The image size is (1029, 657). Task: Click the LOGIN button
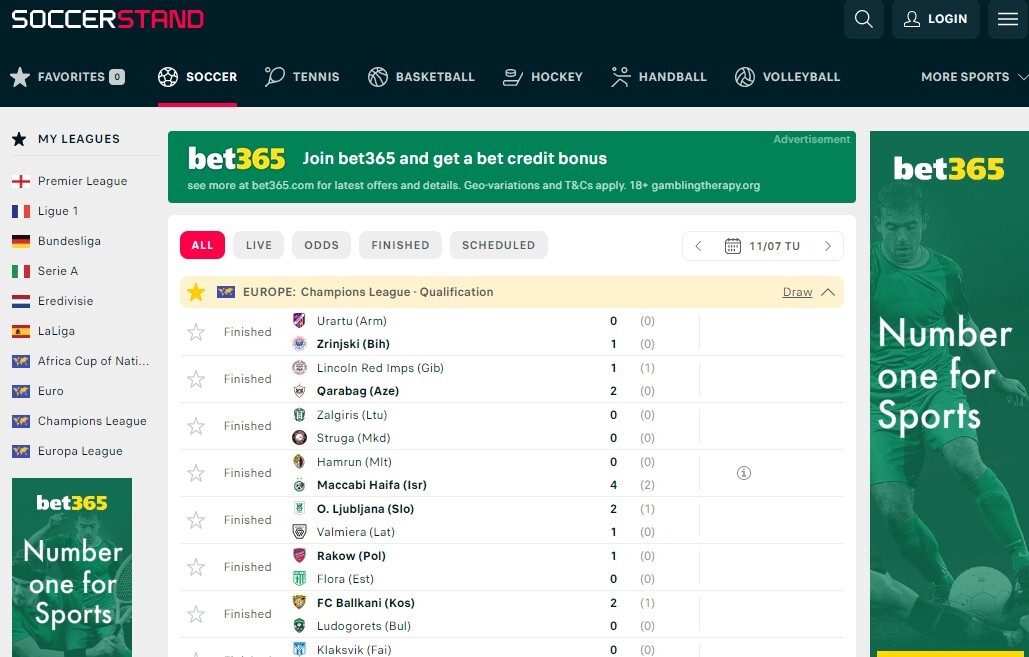coord(935,19)
